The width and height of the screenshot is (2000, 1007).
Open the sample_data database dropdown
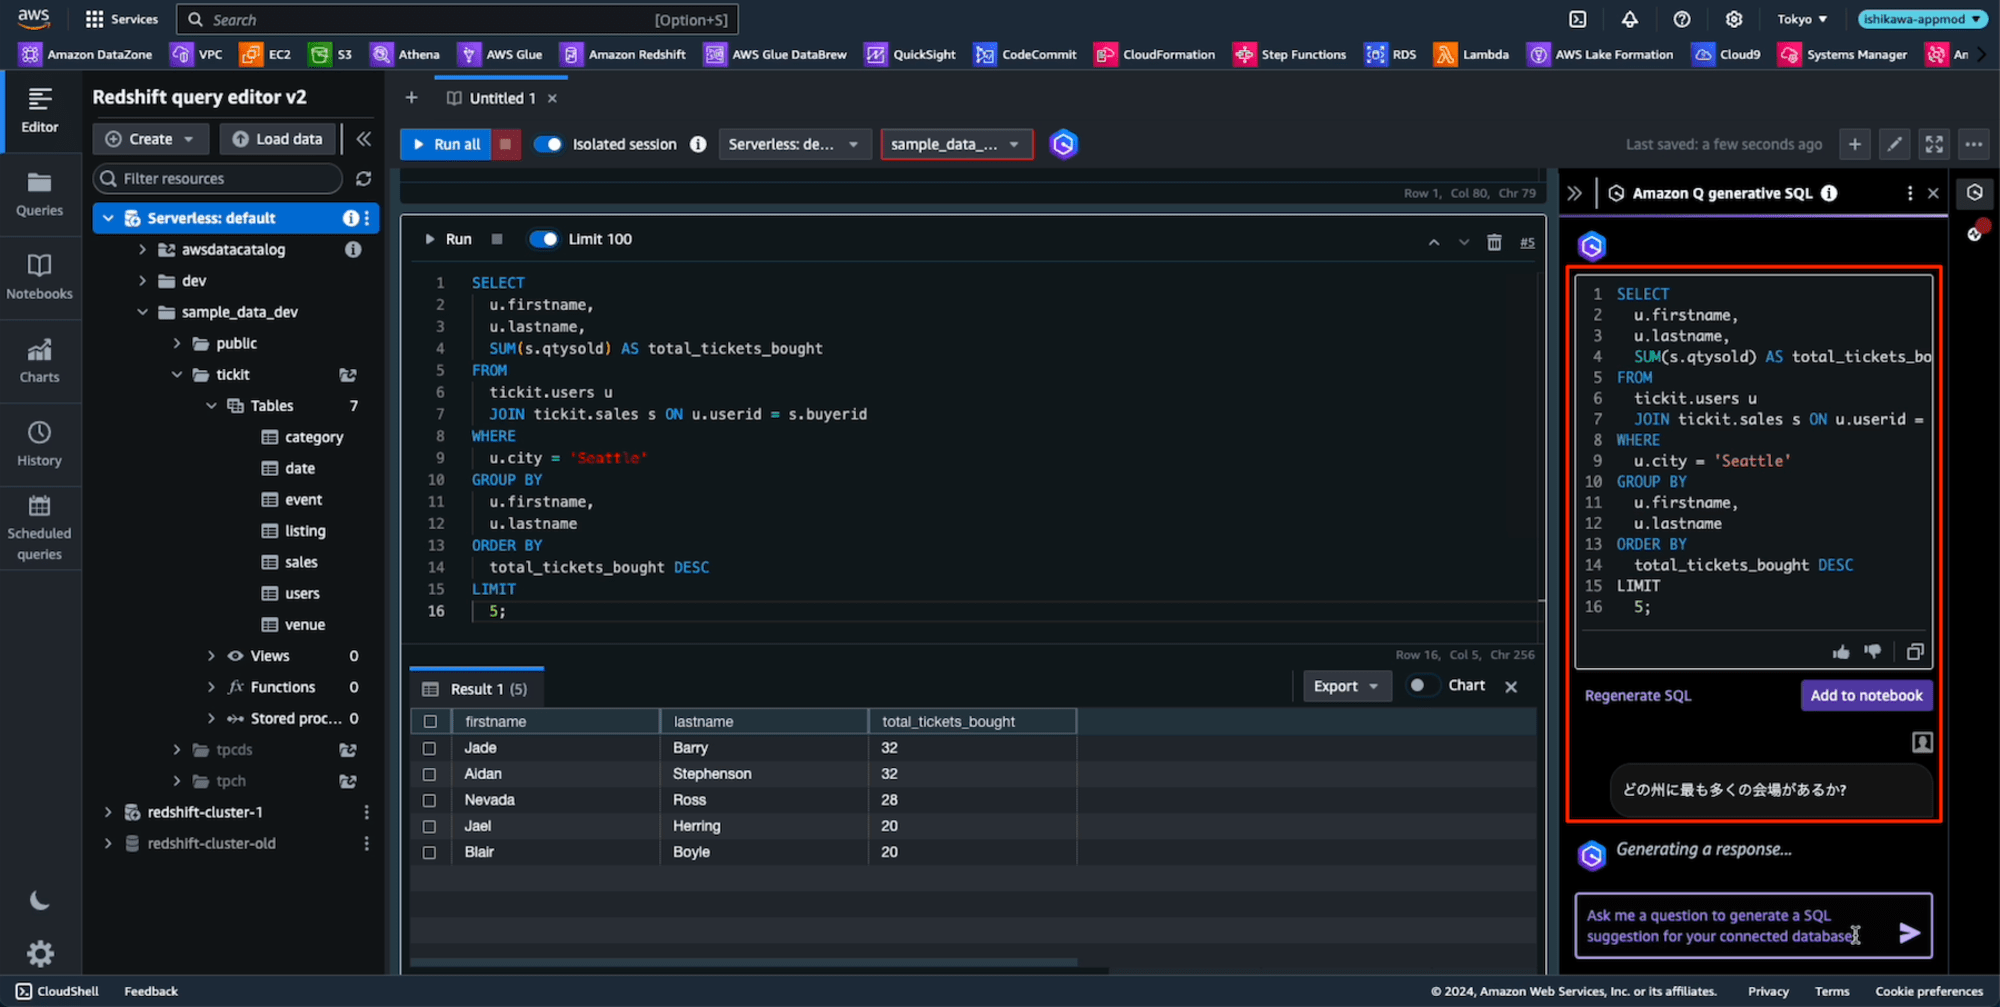[x=956, y=144]
